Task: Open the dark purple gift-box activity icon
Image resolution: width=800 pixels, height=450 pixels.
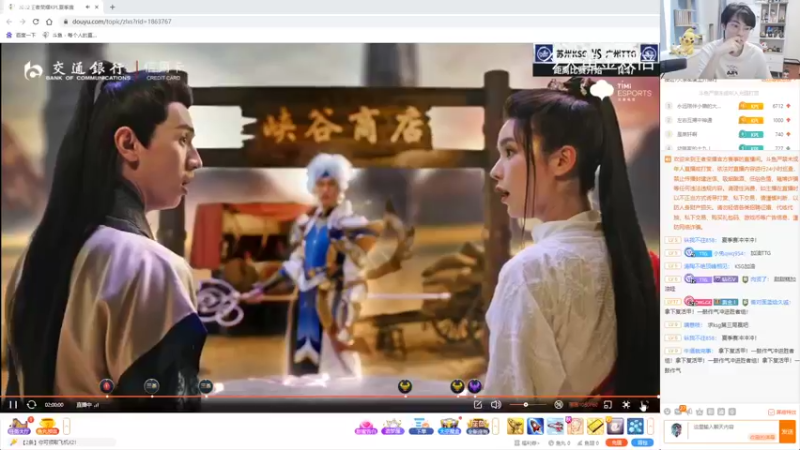Action: [478, 426]
